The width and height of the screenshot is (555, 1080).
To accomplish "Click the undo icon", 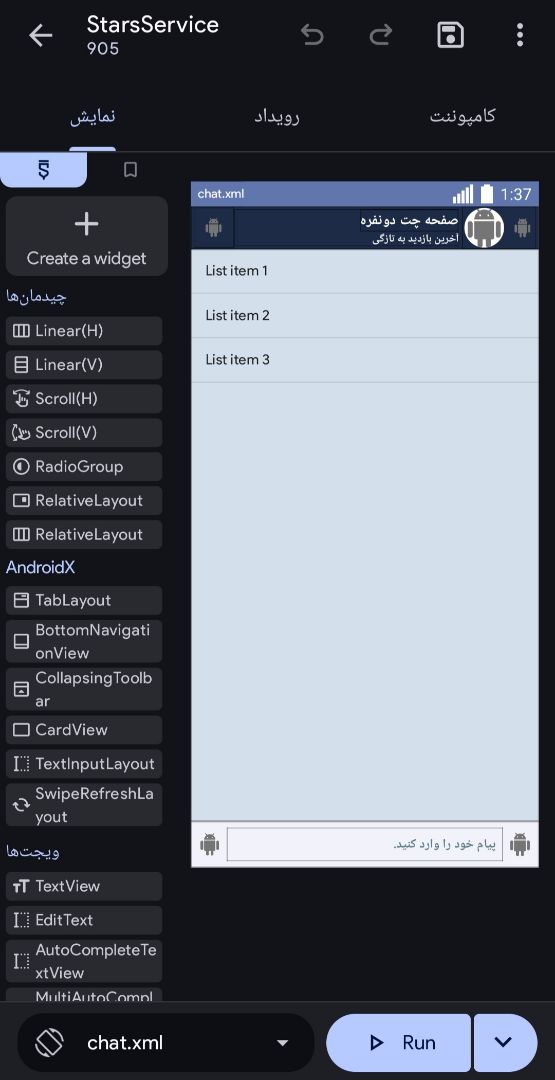I will click(x=312, y=35).
